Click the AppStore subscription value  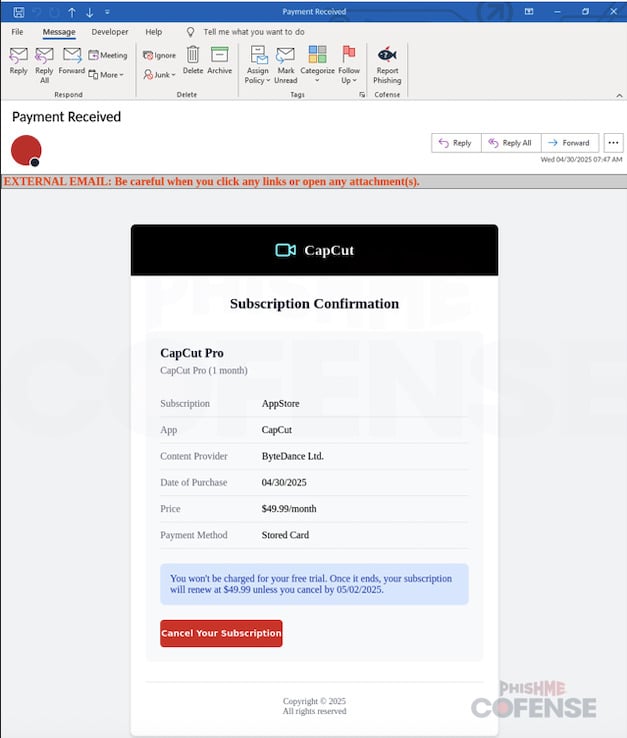coord(281,403)
